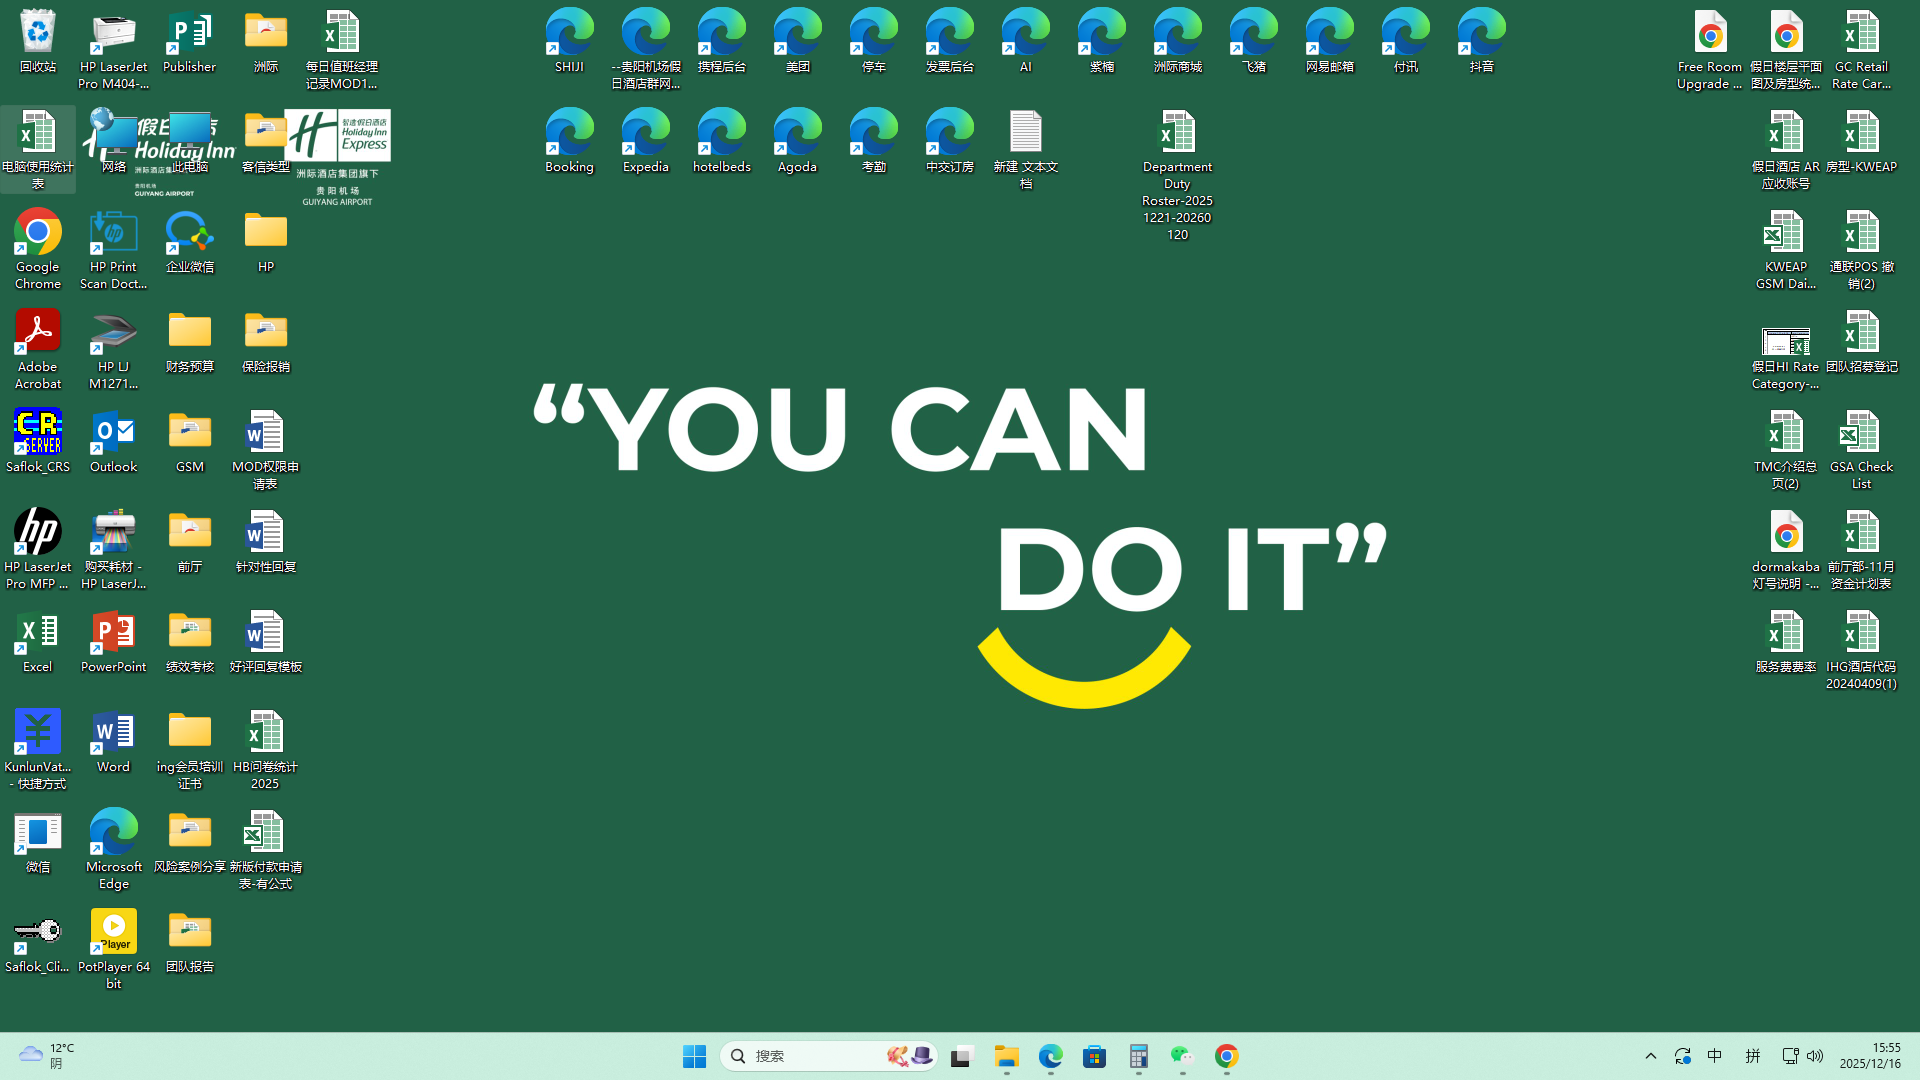Select the PowerPoint desktop shortcut
Viewport: 1920px width, 1080px height.
(113, 640)
